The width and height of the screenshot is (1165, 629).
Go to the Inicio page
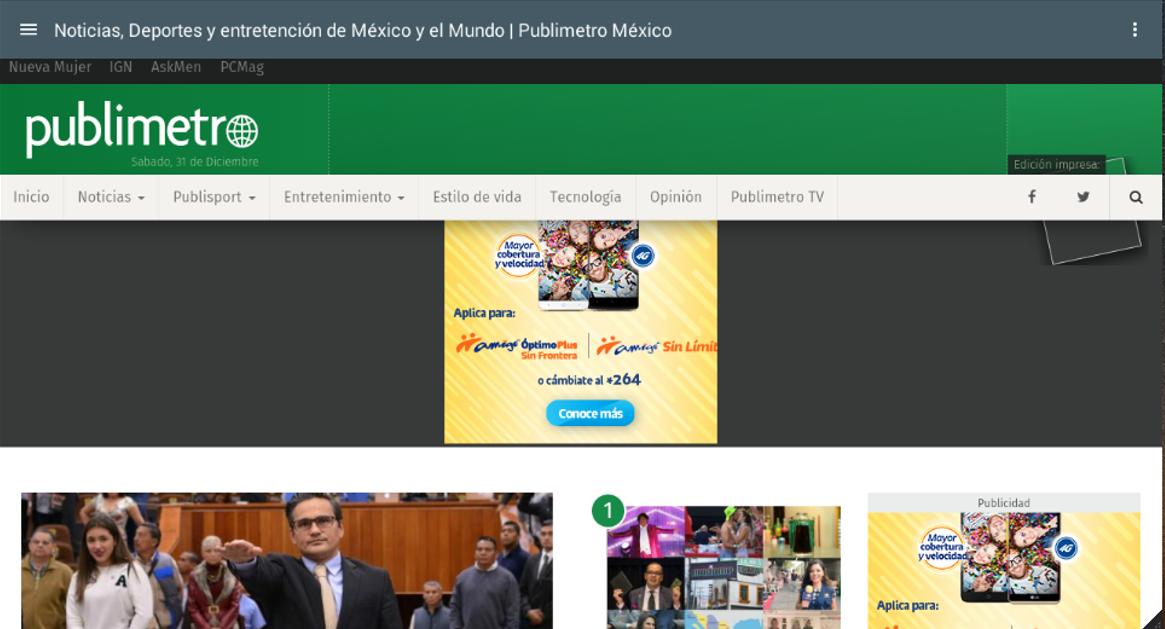click(31, 197)
